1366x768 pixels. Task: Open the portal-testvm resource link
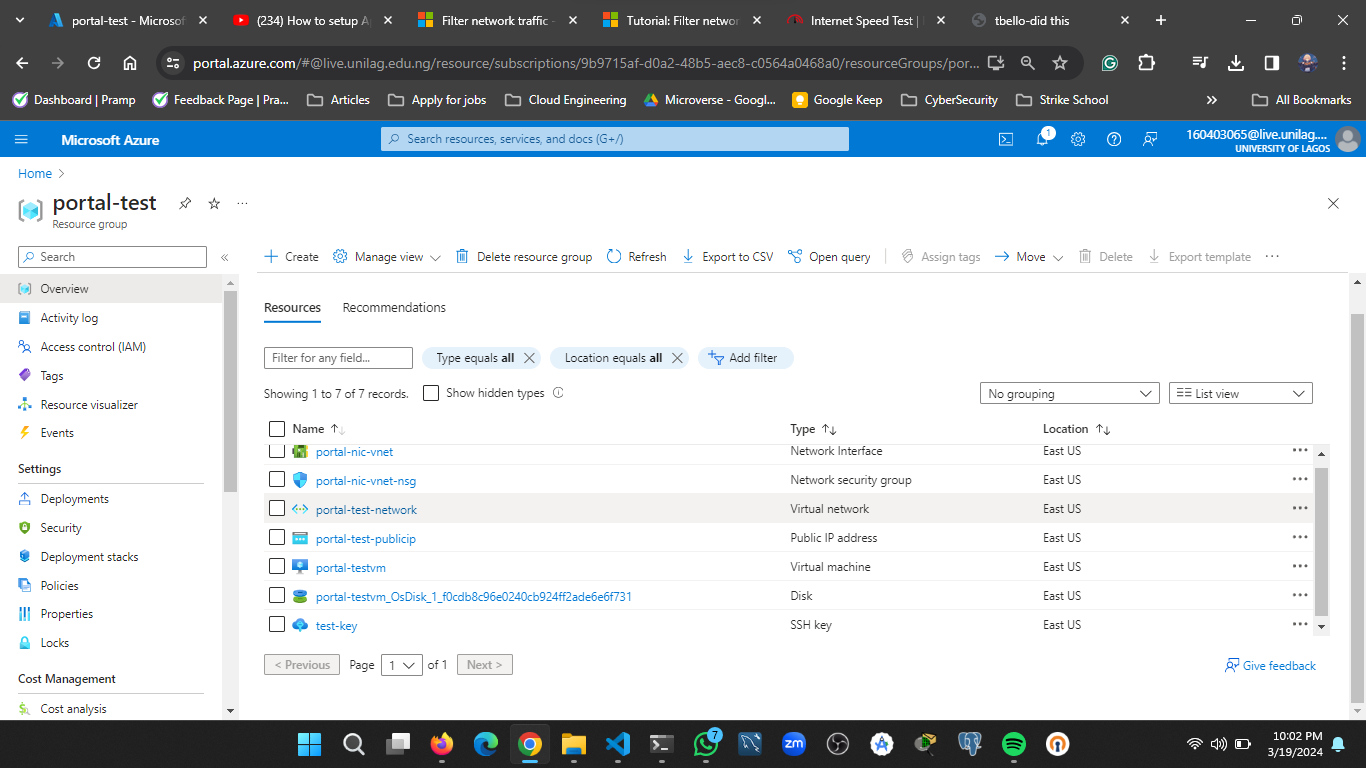[351, 568]
